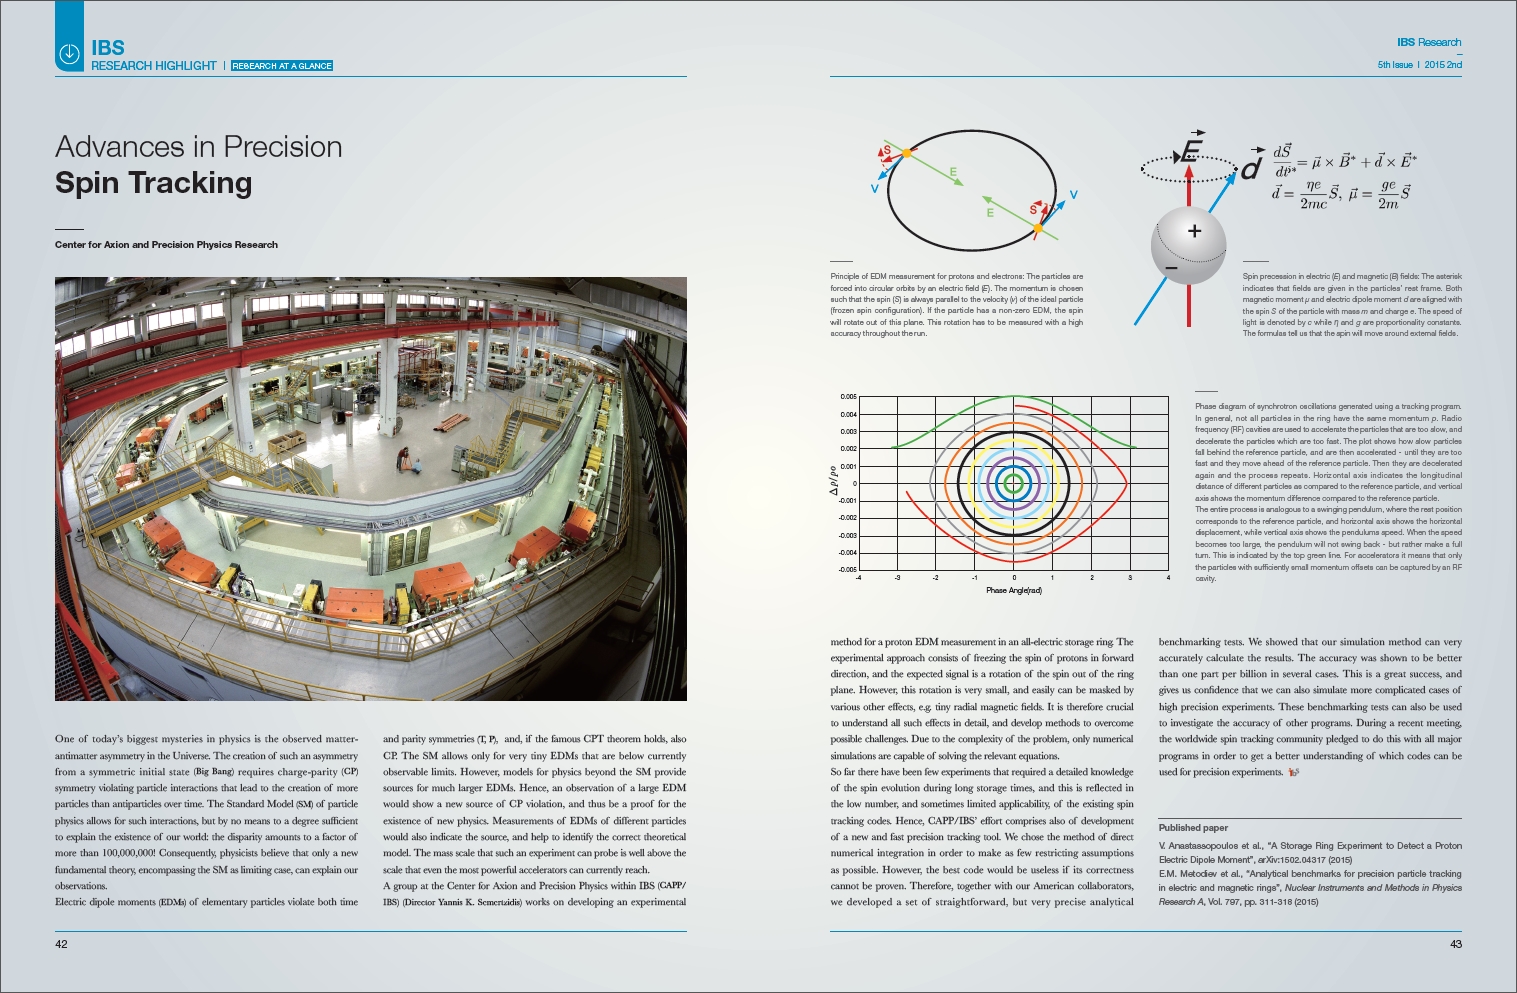Click page number 43 in footer

(x=1455, y=943)
